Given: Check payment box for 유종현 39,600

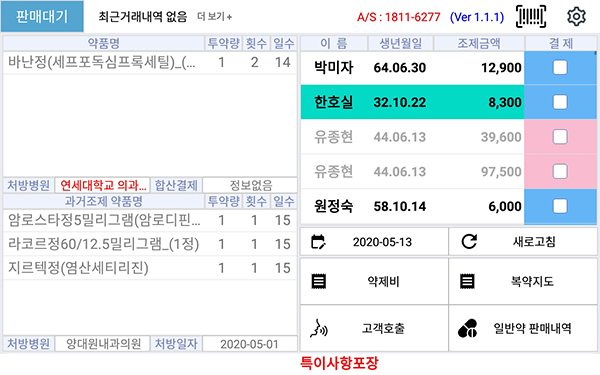Looking at the screenshot, I should click(x=560, y=137).
